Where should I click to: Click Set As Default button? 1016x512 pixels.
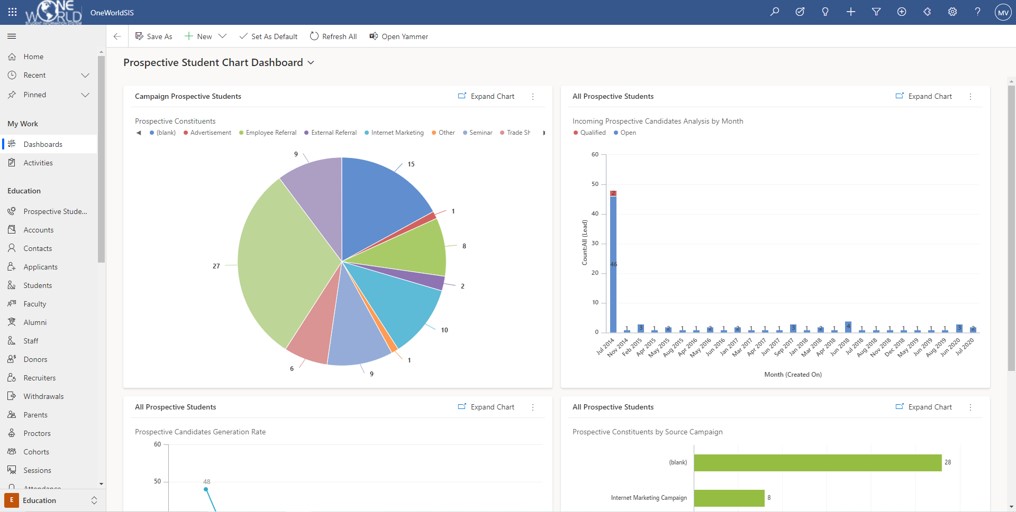[x=268, y=36]
